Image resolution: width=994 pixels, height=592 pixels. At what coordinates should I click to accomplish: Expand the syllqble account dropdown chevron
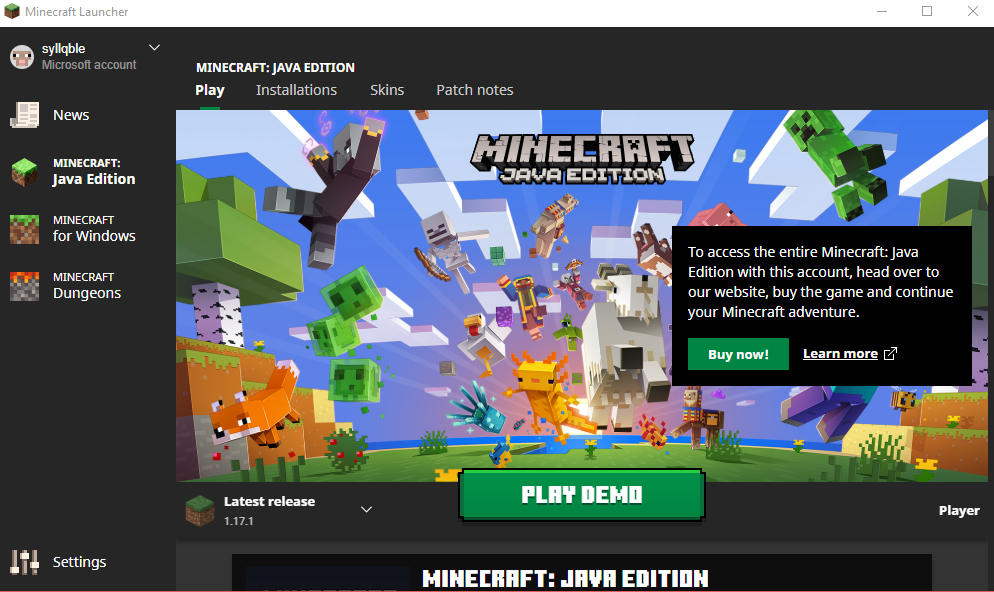tap(154, 48)
